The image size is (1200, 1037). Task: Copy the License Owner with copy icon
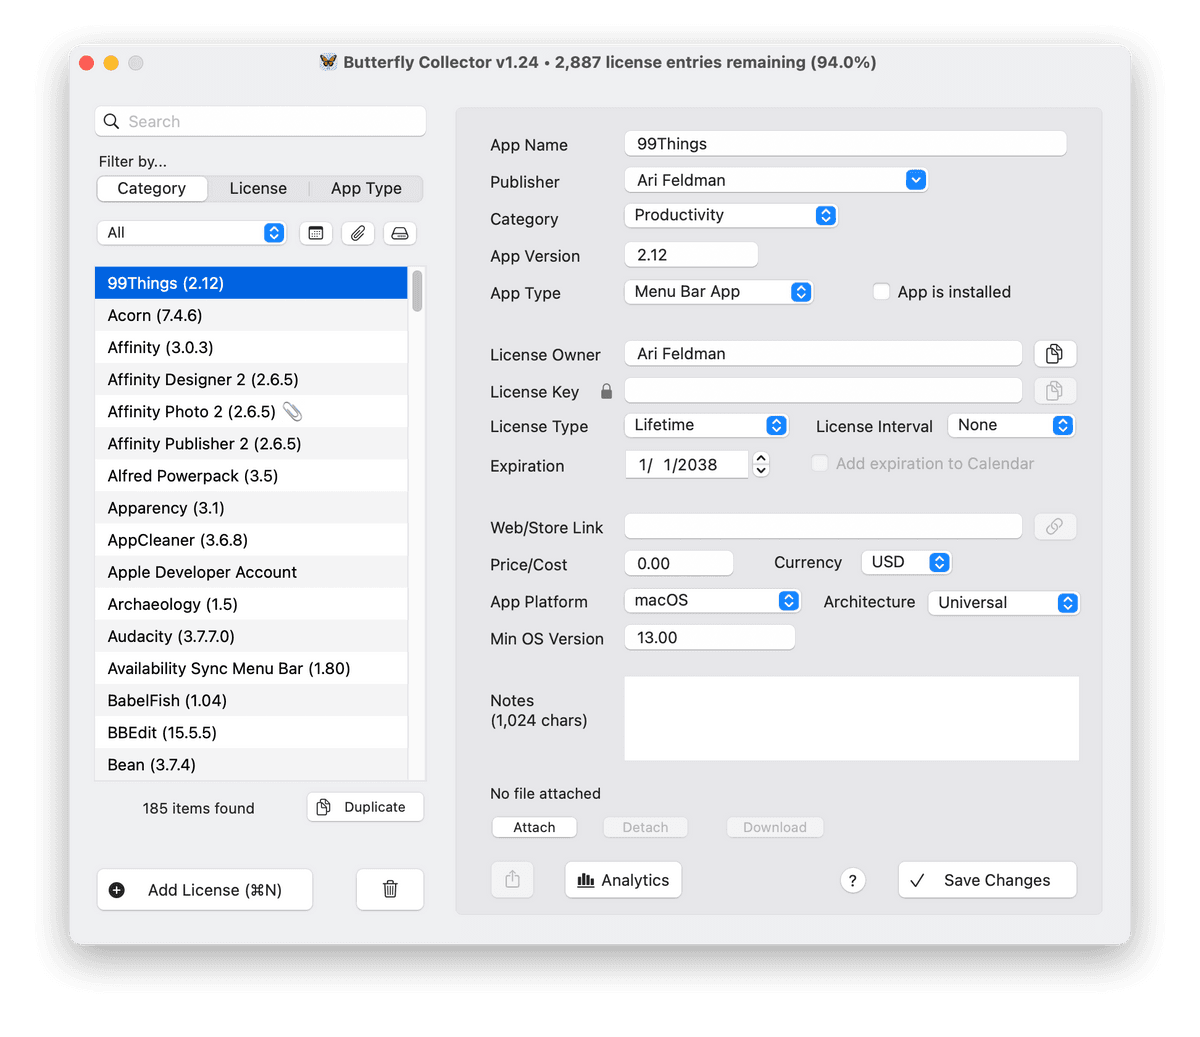[x=1054, y=354]
